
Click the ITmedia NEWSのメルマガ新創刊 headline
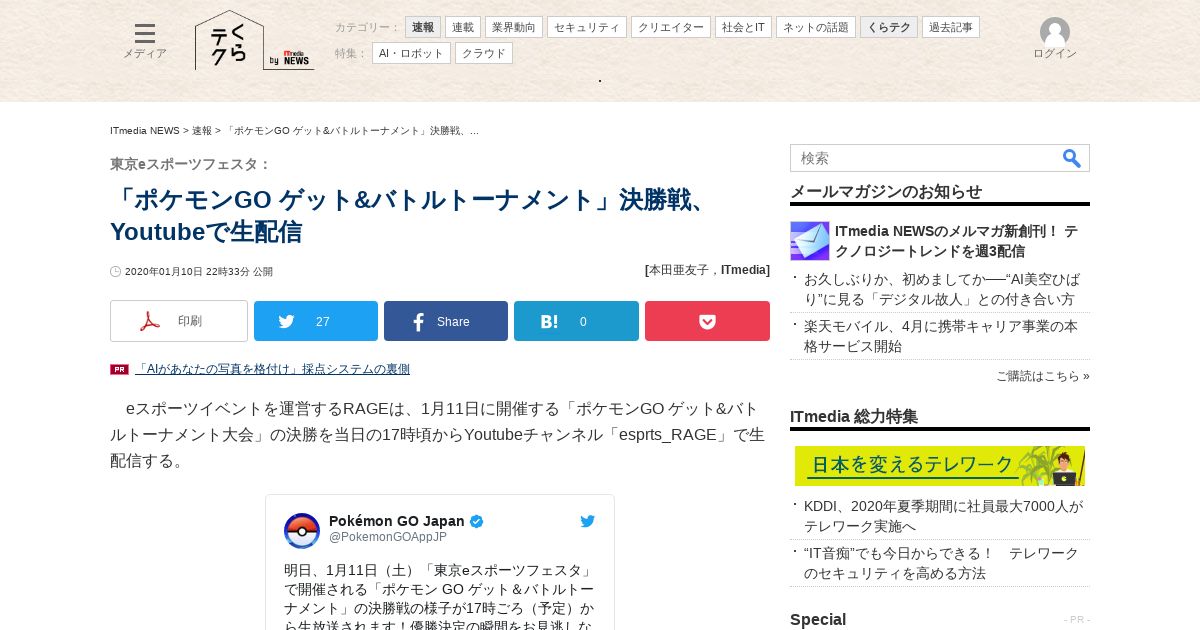[957, 241]
